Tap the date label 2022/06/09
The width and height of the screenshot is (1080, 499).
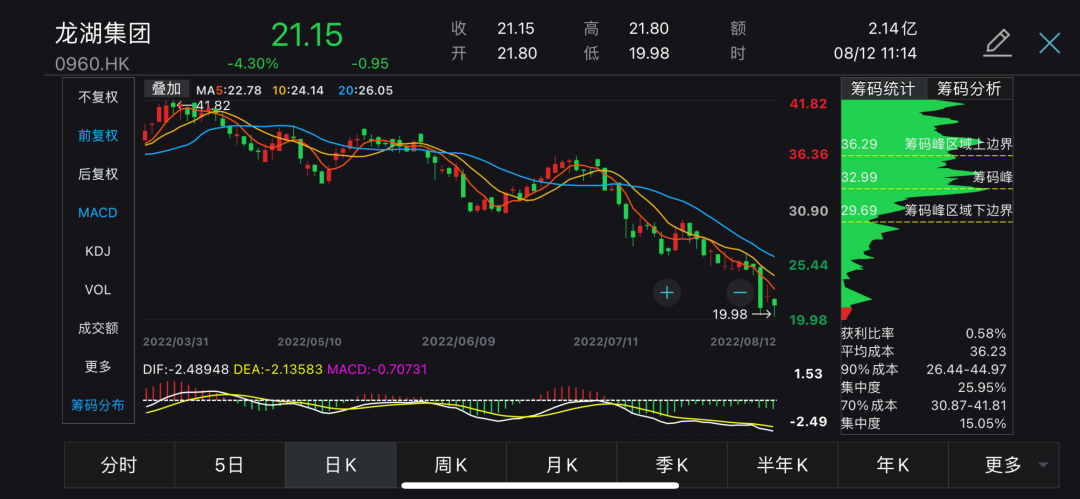(459, 341)
